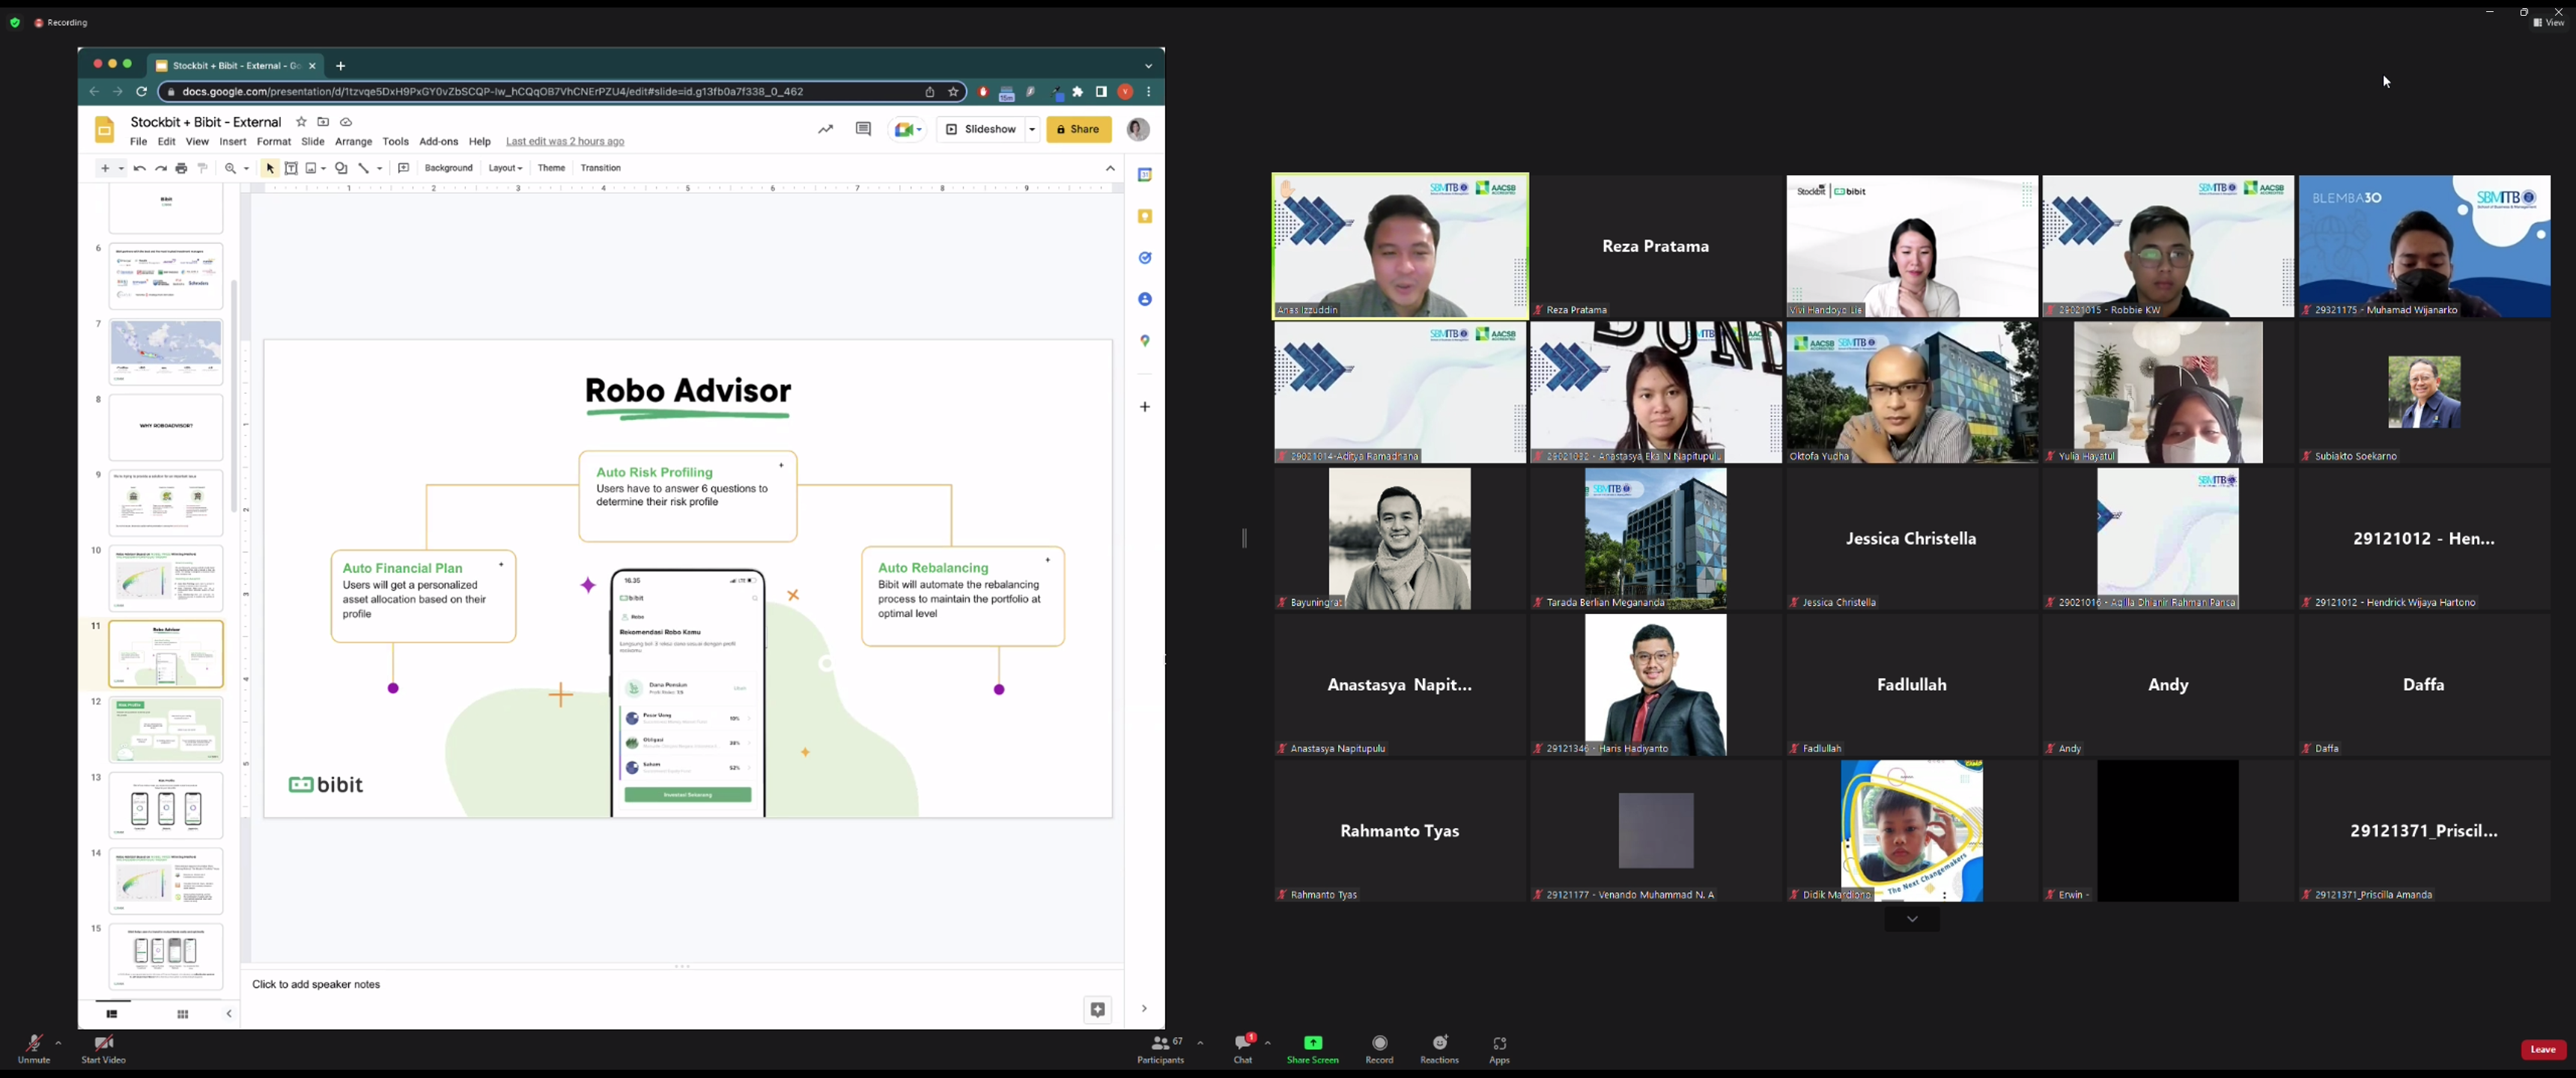Open comment history icon
The height and width of the screenshot is (1078, 2576).
click(864, 129)
